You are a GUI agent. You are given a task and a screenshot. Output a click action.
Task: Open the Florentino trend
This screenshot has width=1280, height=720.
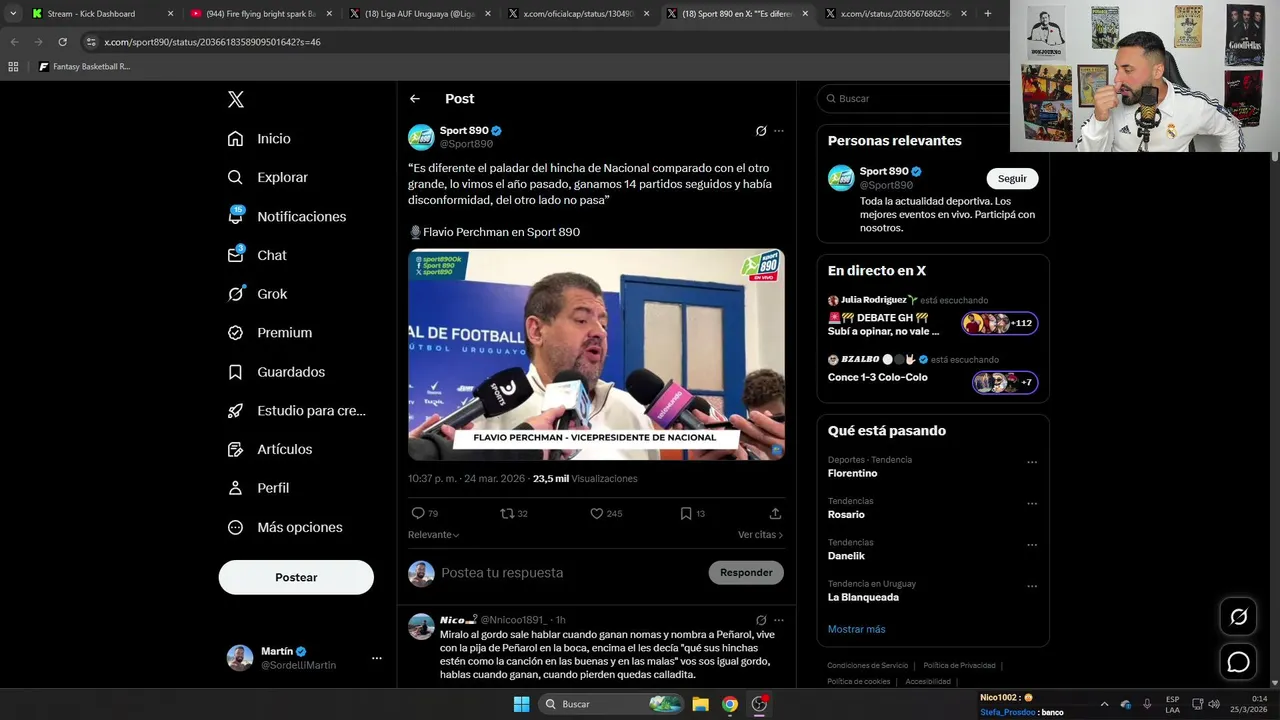[x=852, y=474]
